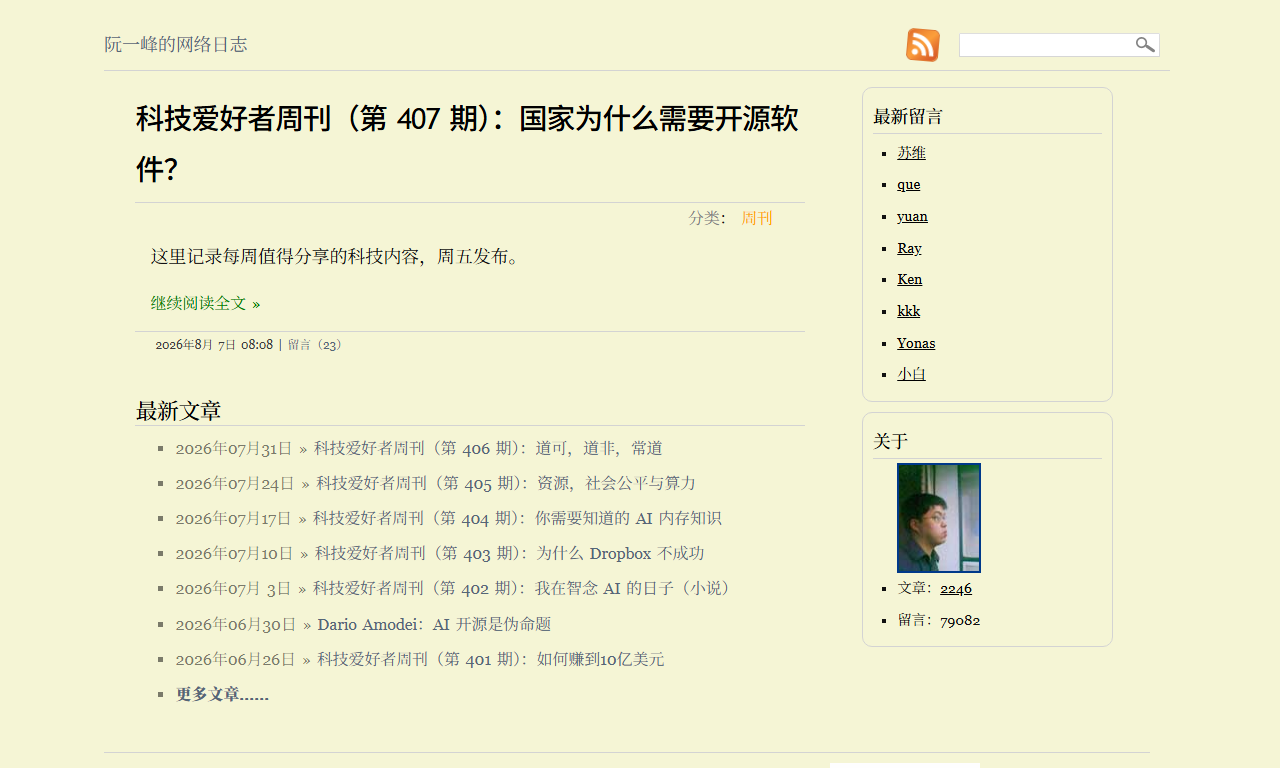Click 留言：79082 text
The width and height of the screenshot is (1280, 768).
coord(939,620)
